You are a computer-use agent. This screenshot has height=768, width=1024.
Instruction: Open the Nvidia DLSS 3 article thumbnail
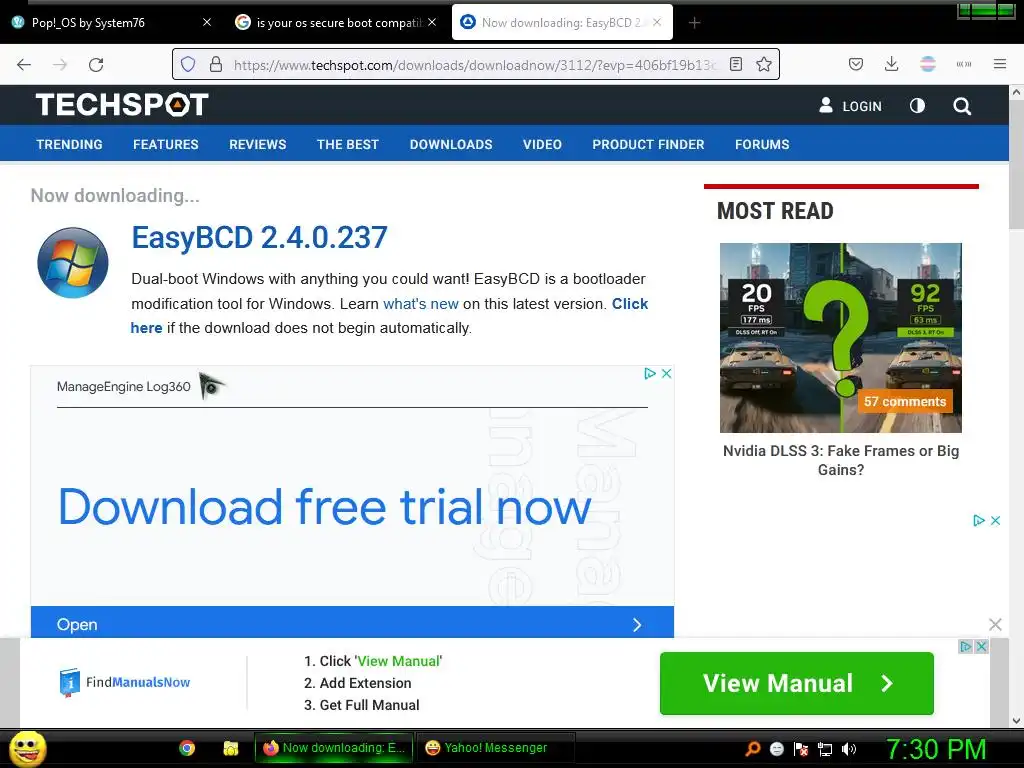[x=840, y=338]
